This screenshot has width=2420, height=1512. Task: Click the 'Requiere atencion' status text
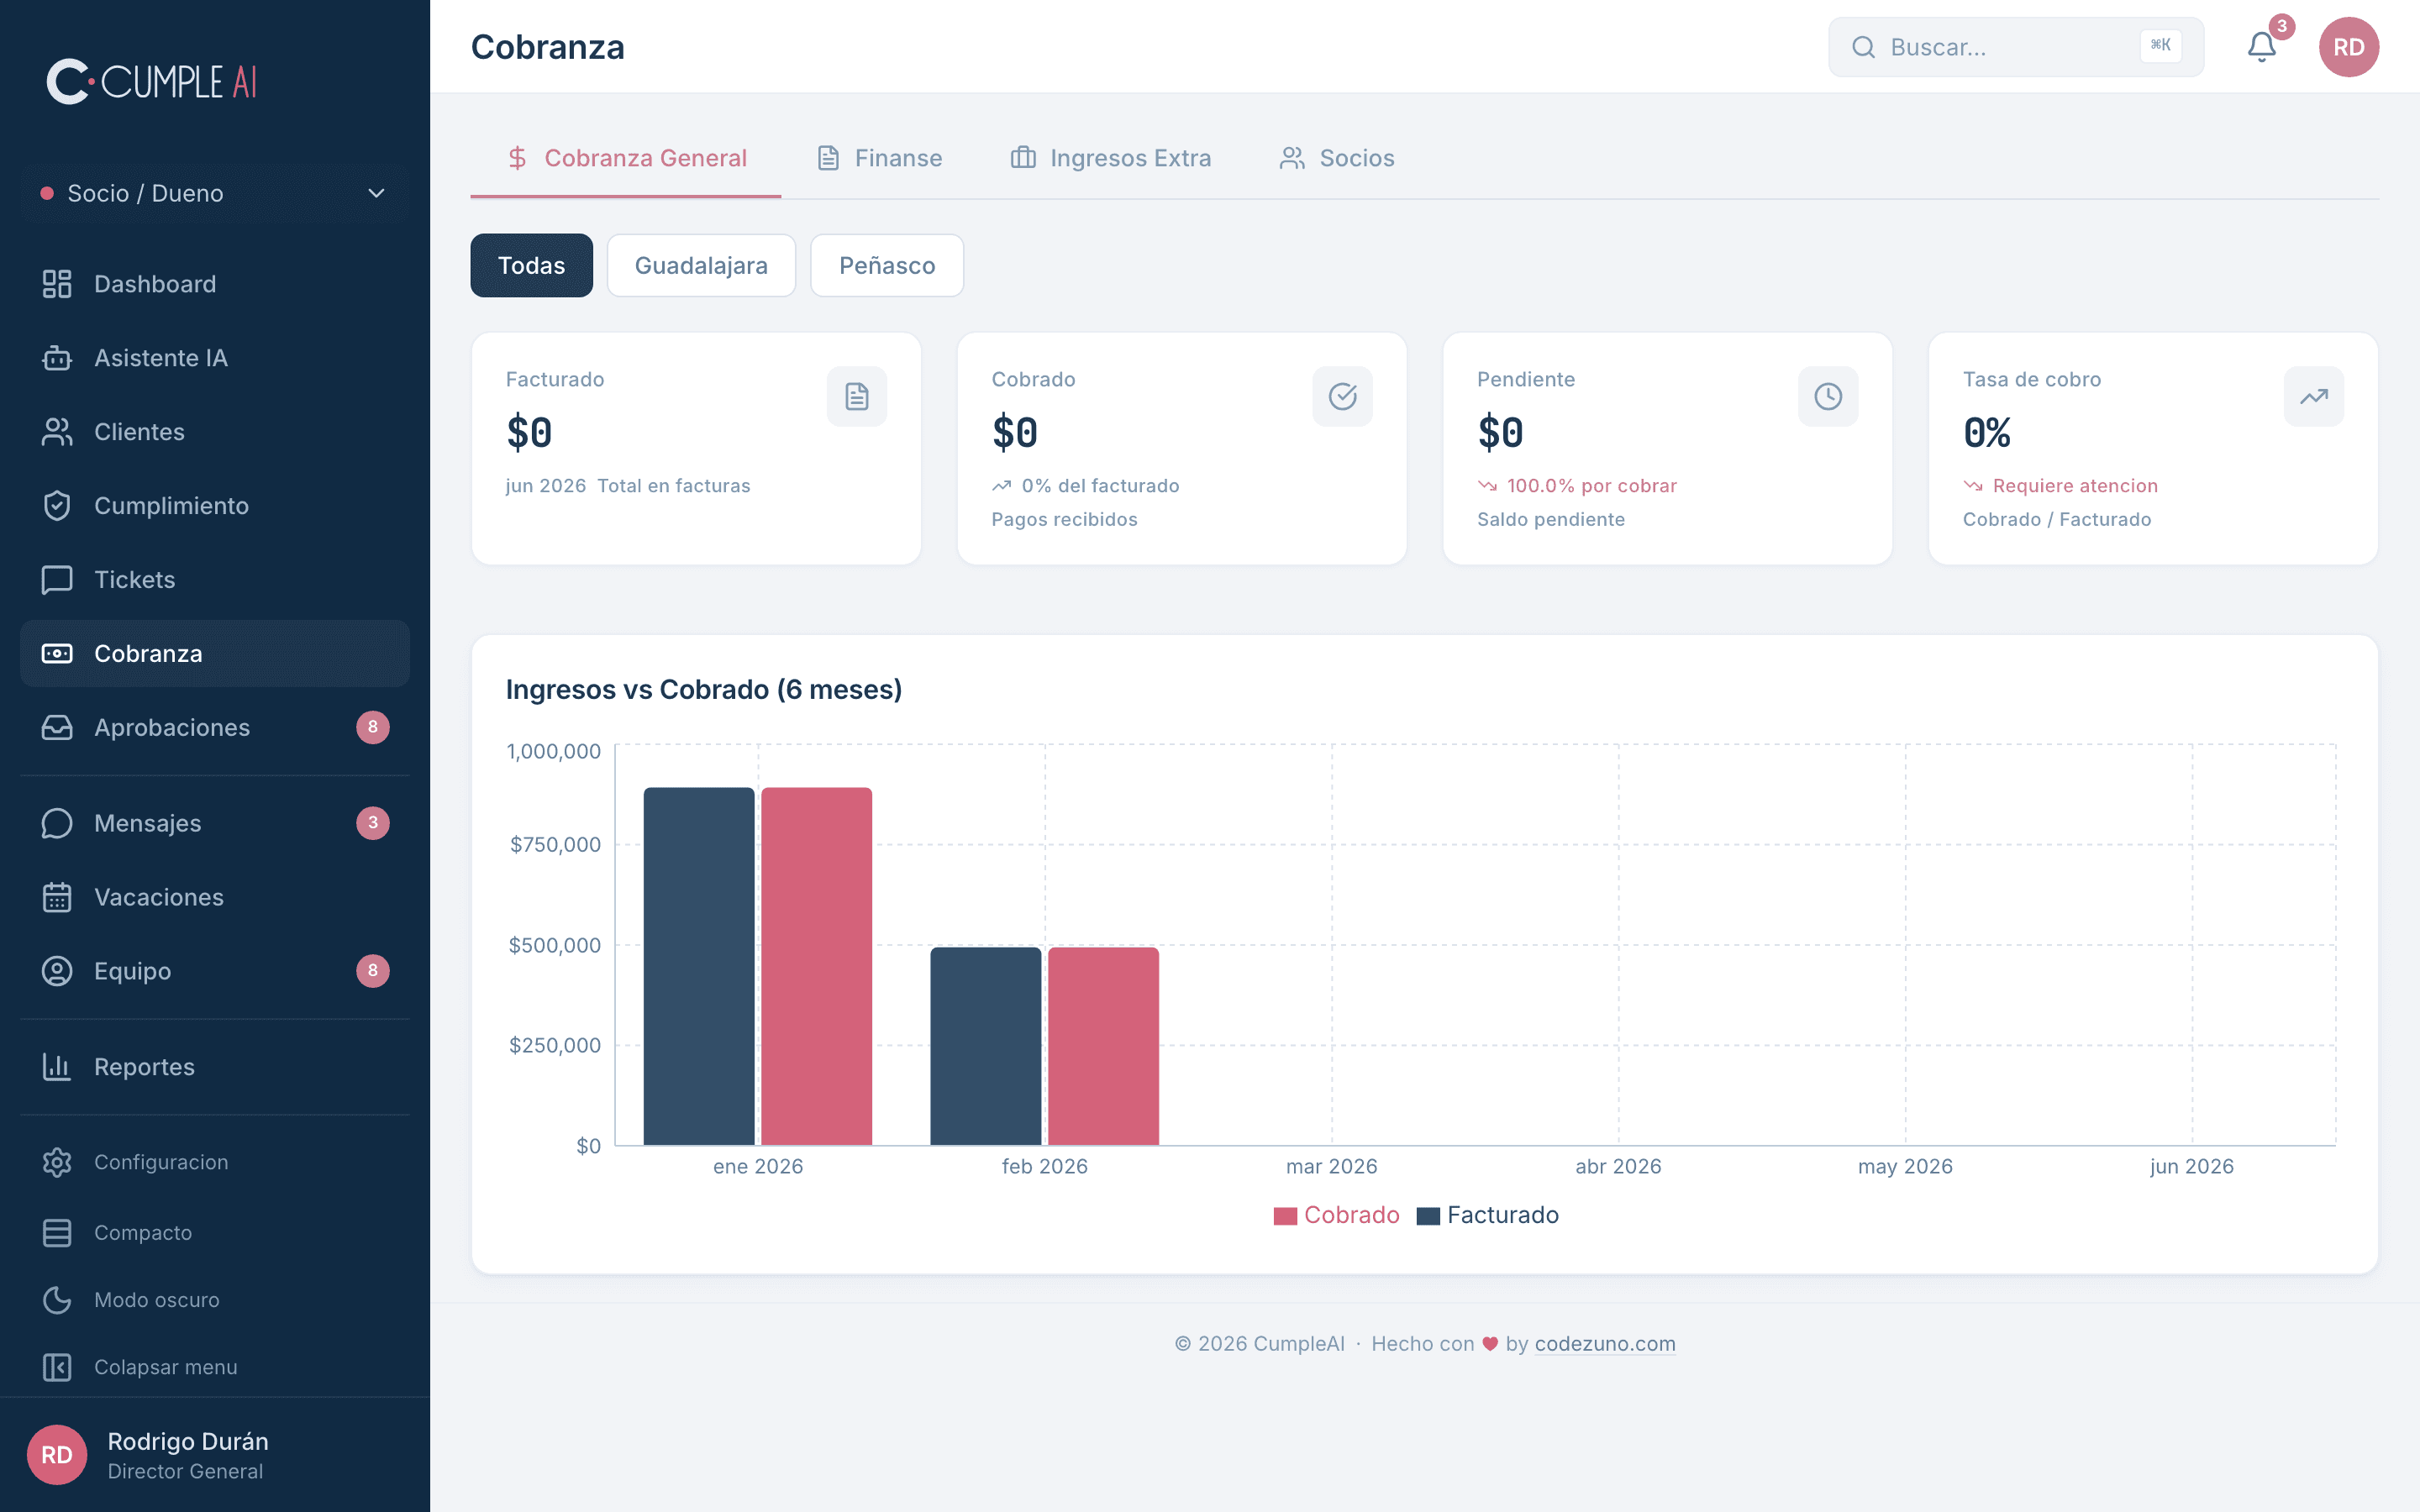pos(2075,486)
